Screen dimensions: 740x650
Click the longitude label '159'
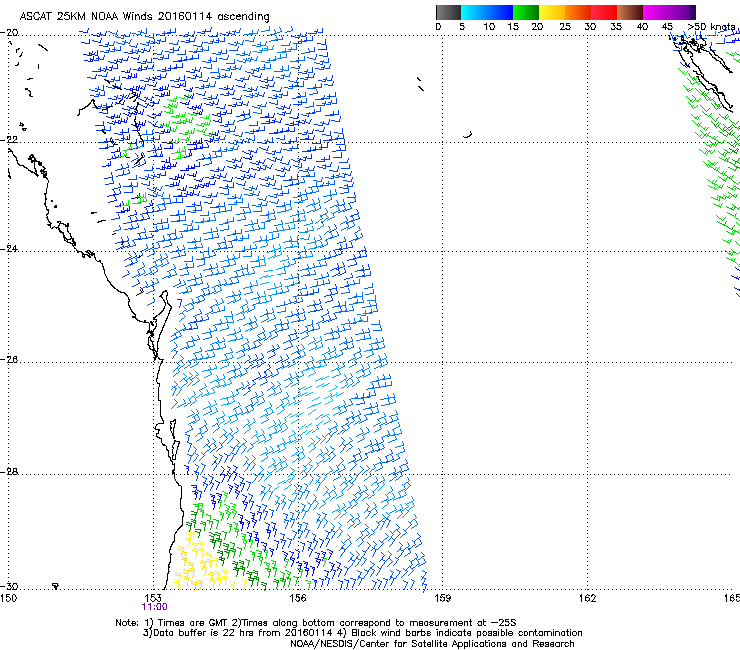coord(442,599)
